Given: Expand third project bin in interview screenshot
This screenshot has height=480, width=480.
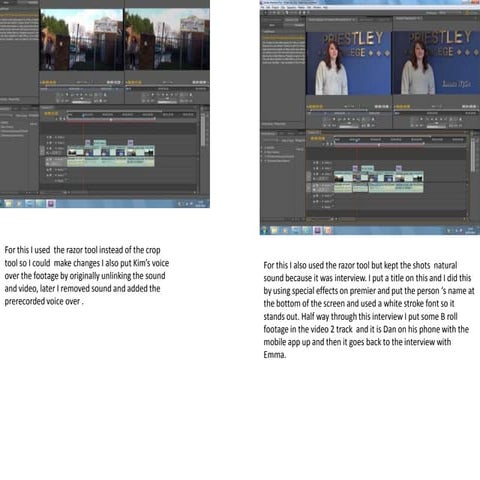Looking at the screenshot, I should (x=262, y=156).
